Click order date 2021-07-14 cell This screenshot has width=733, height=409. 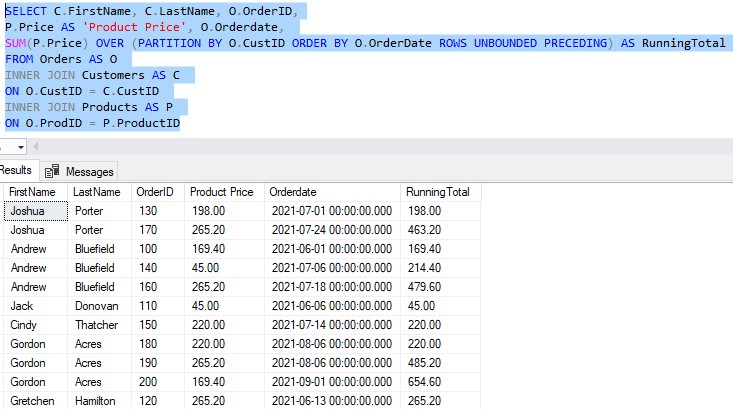point(332,325)
